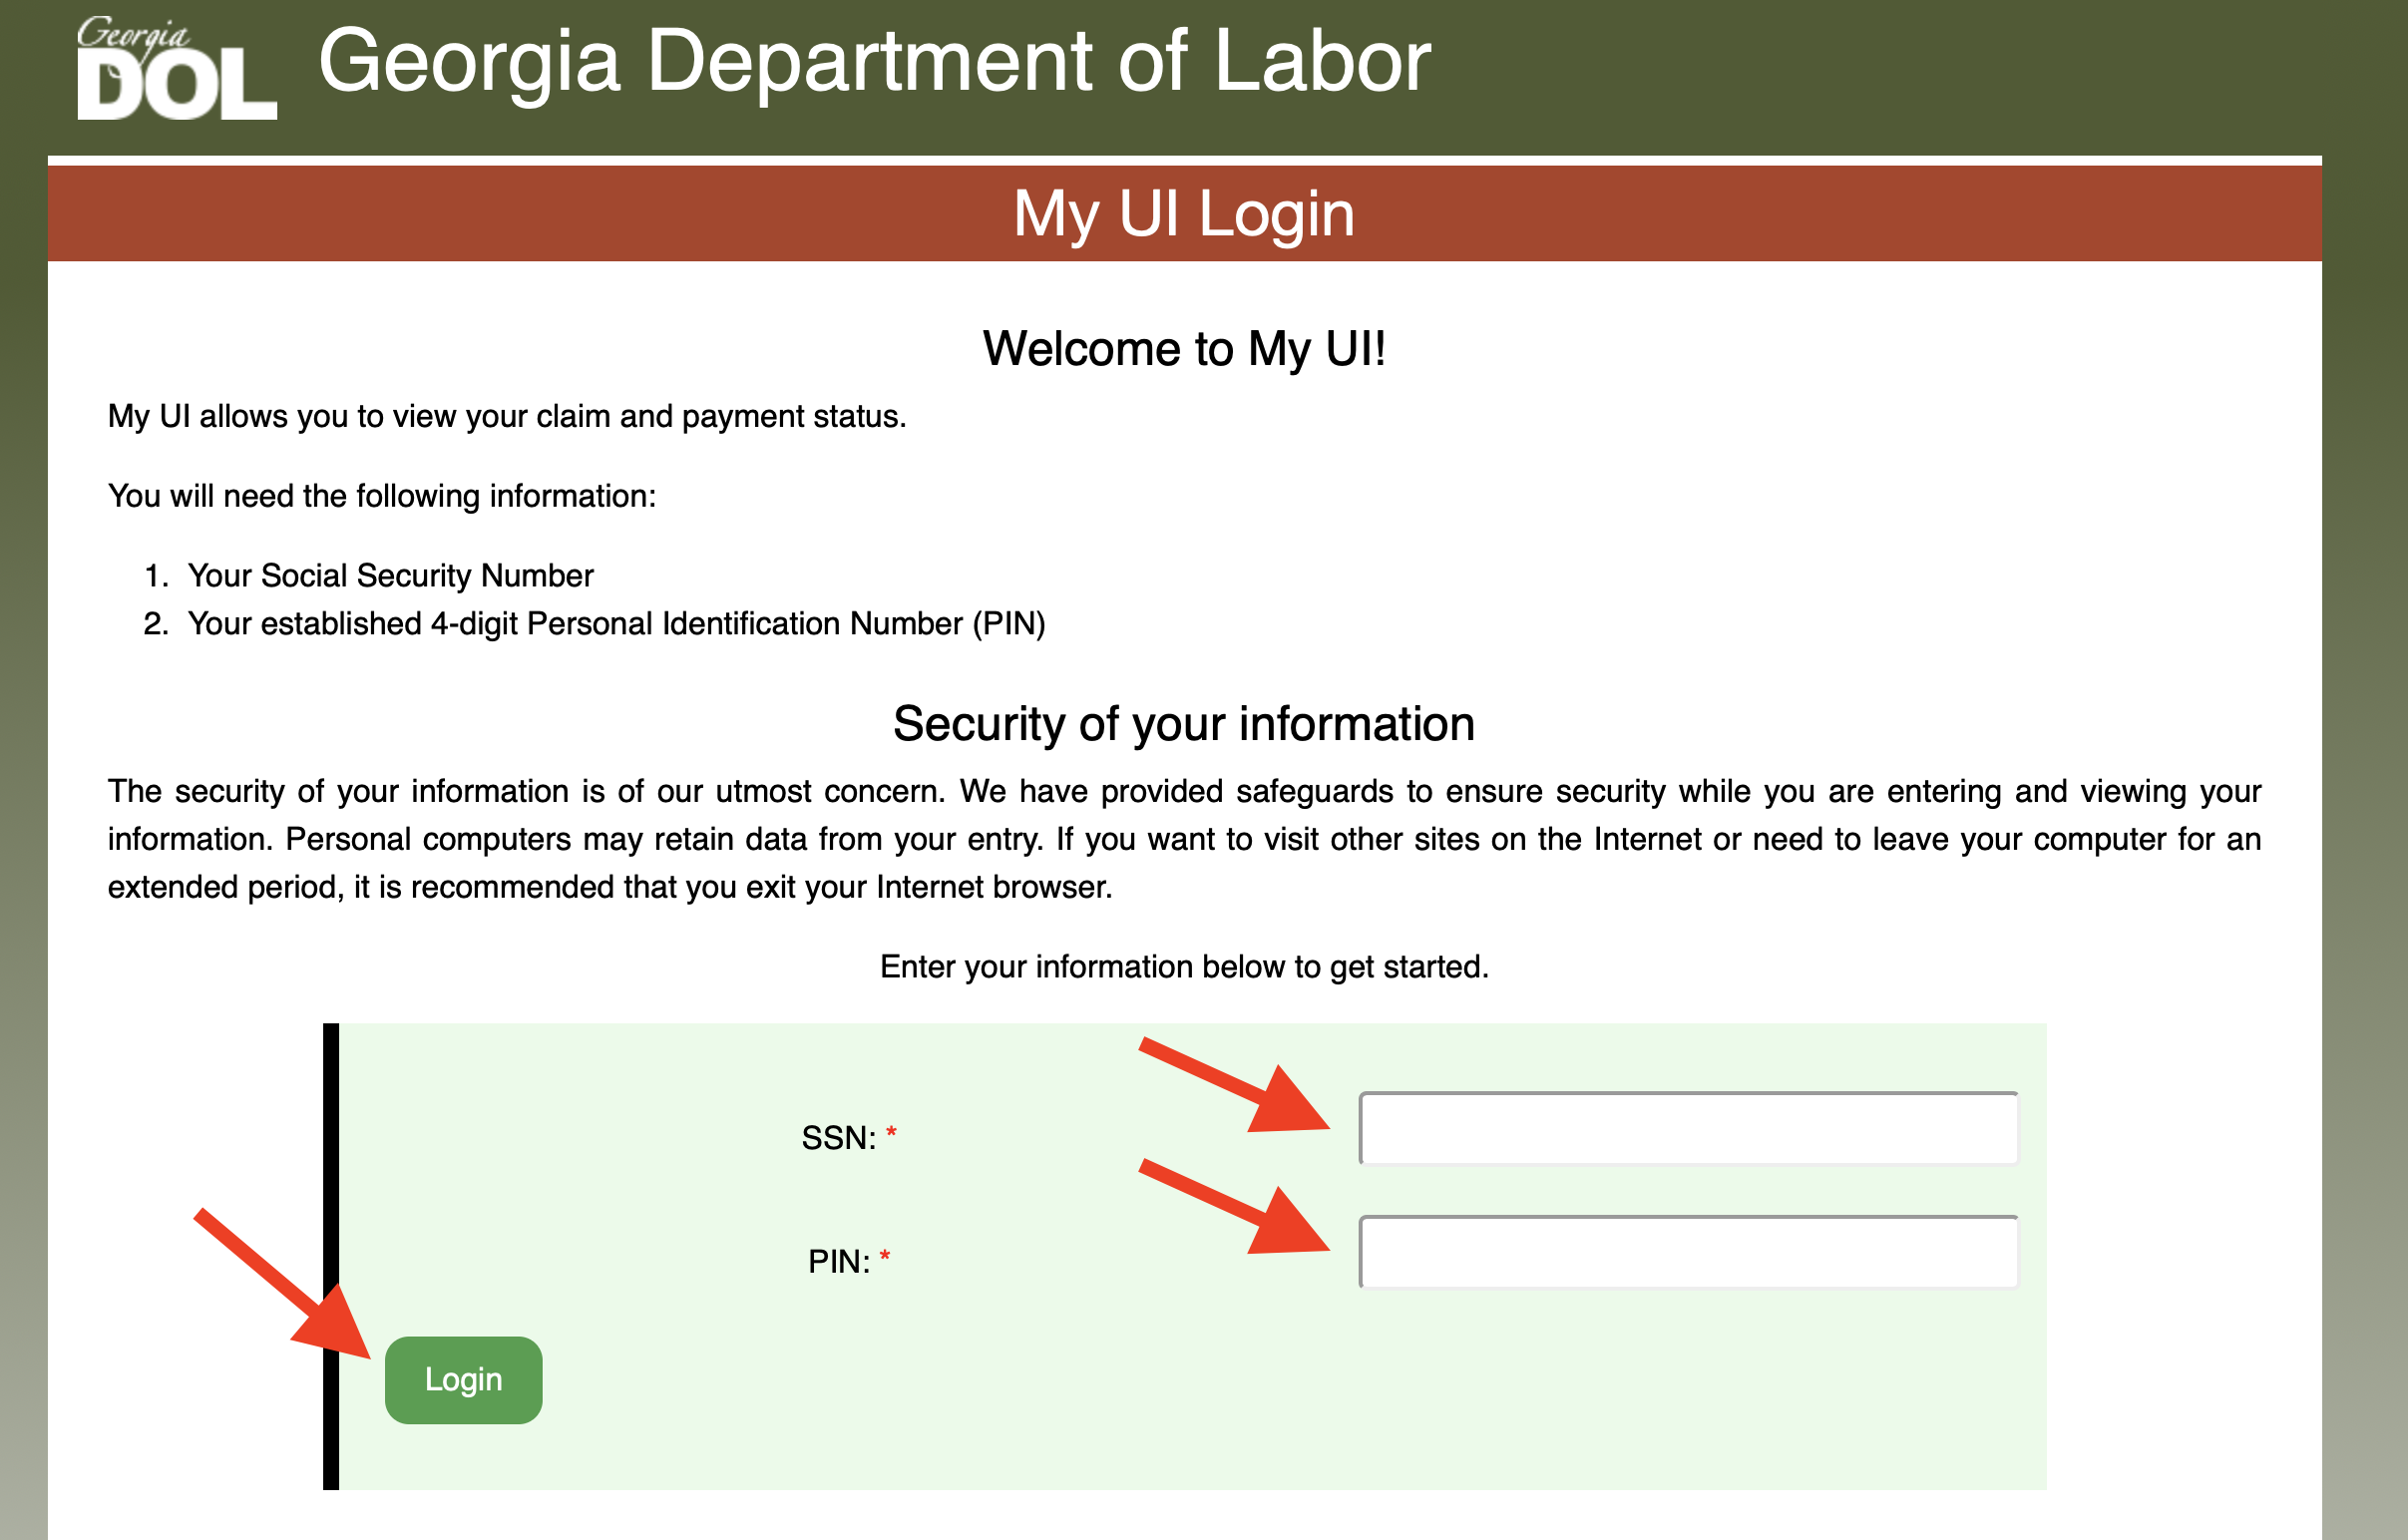Screen dimensions: 2408x1540
Task: Focus the SSN input field
Action: (x=1688, y=1129)
